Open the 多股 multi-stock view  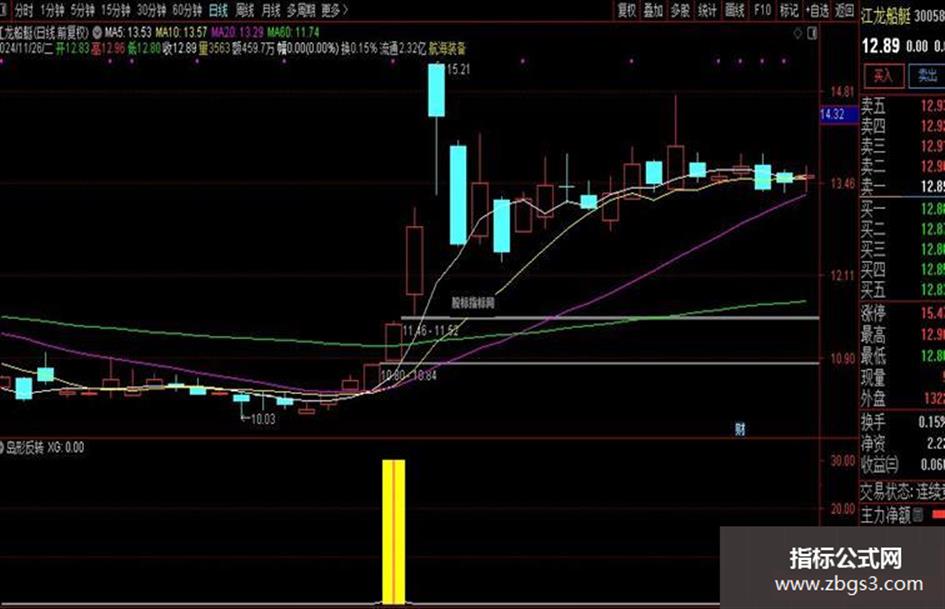(x=680, y=10)
